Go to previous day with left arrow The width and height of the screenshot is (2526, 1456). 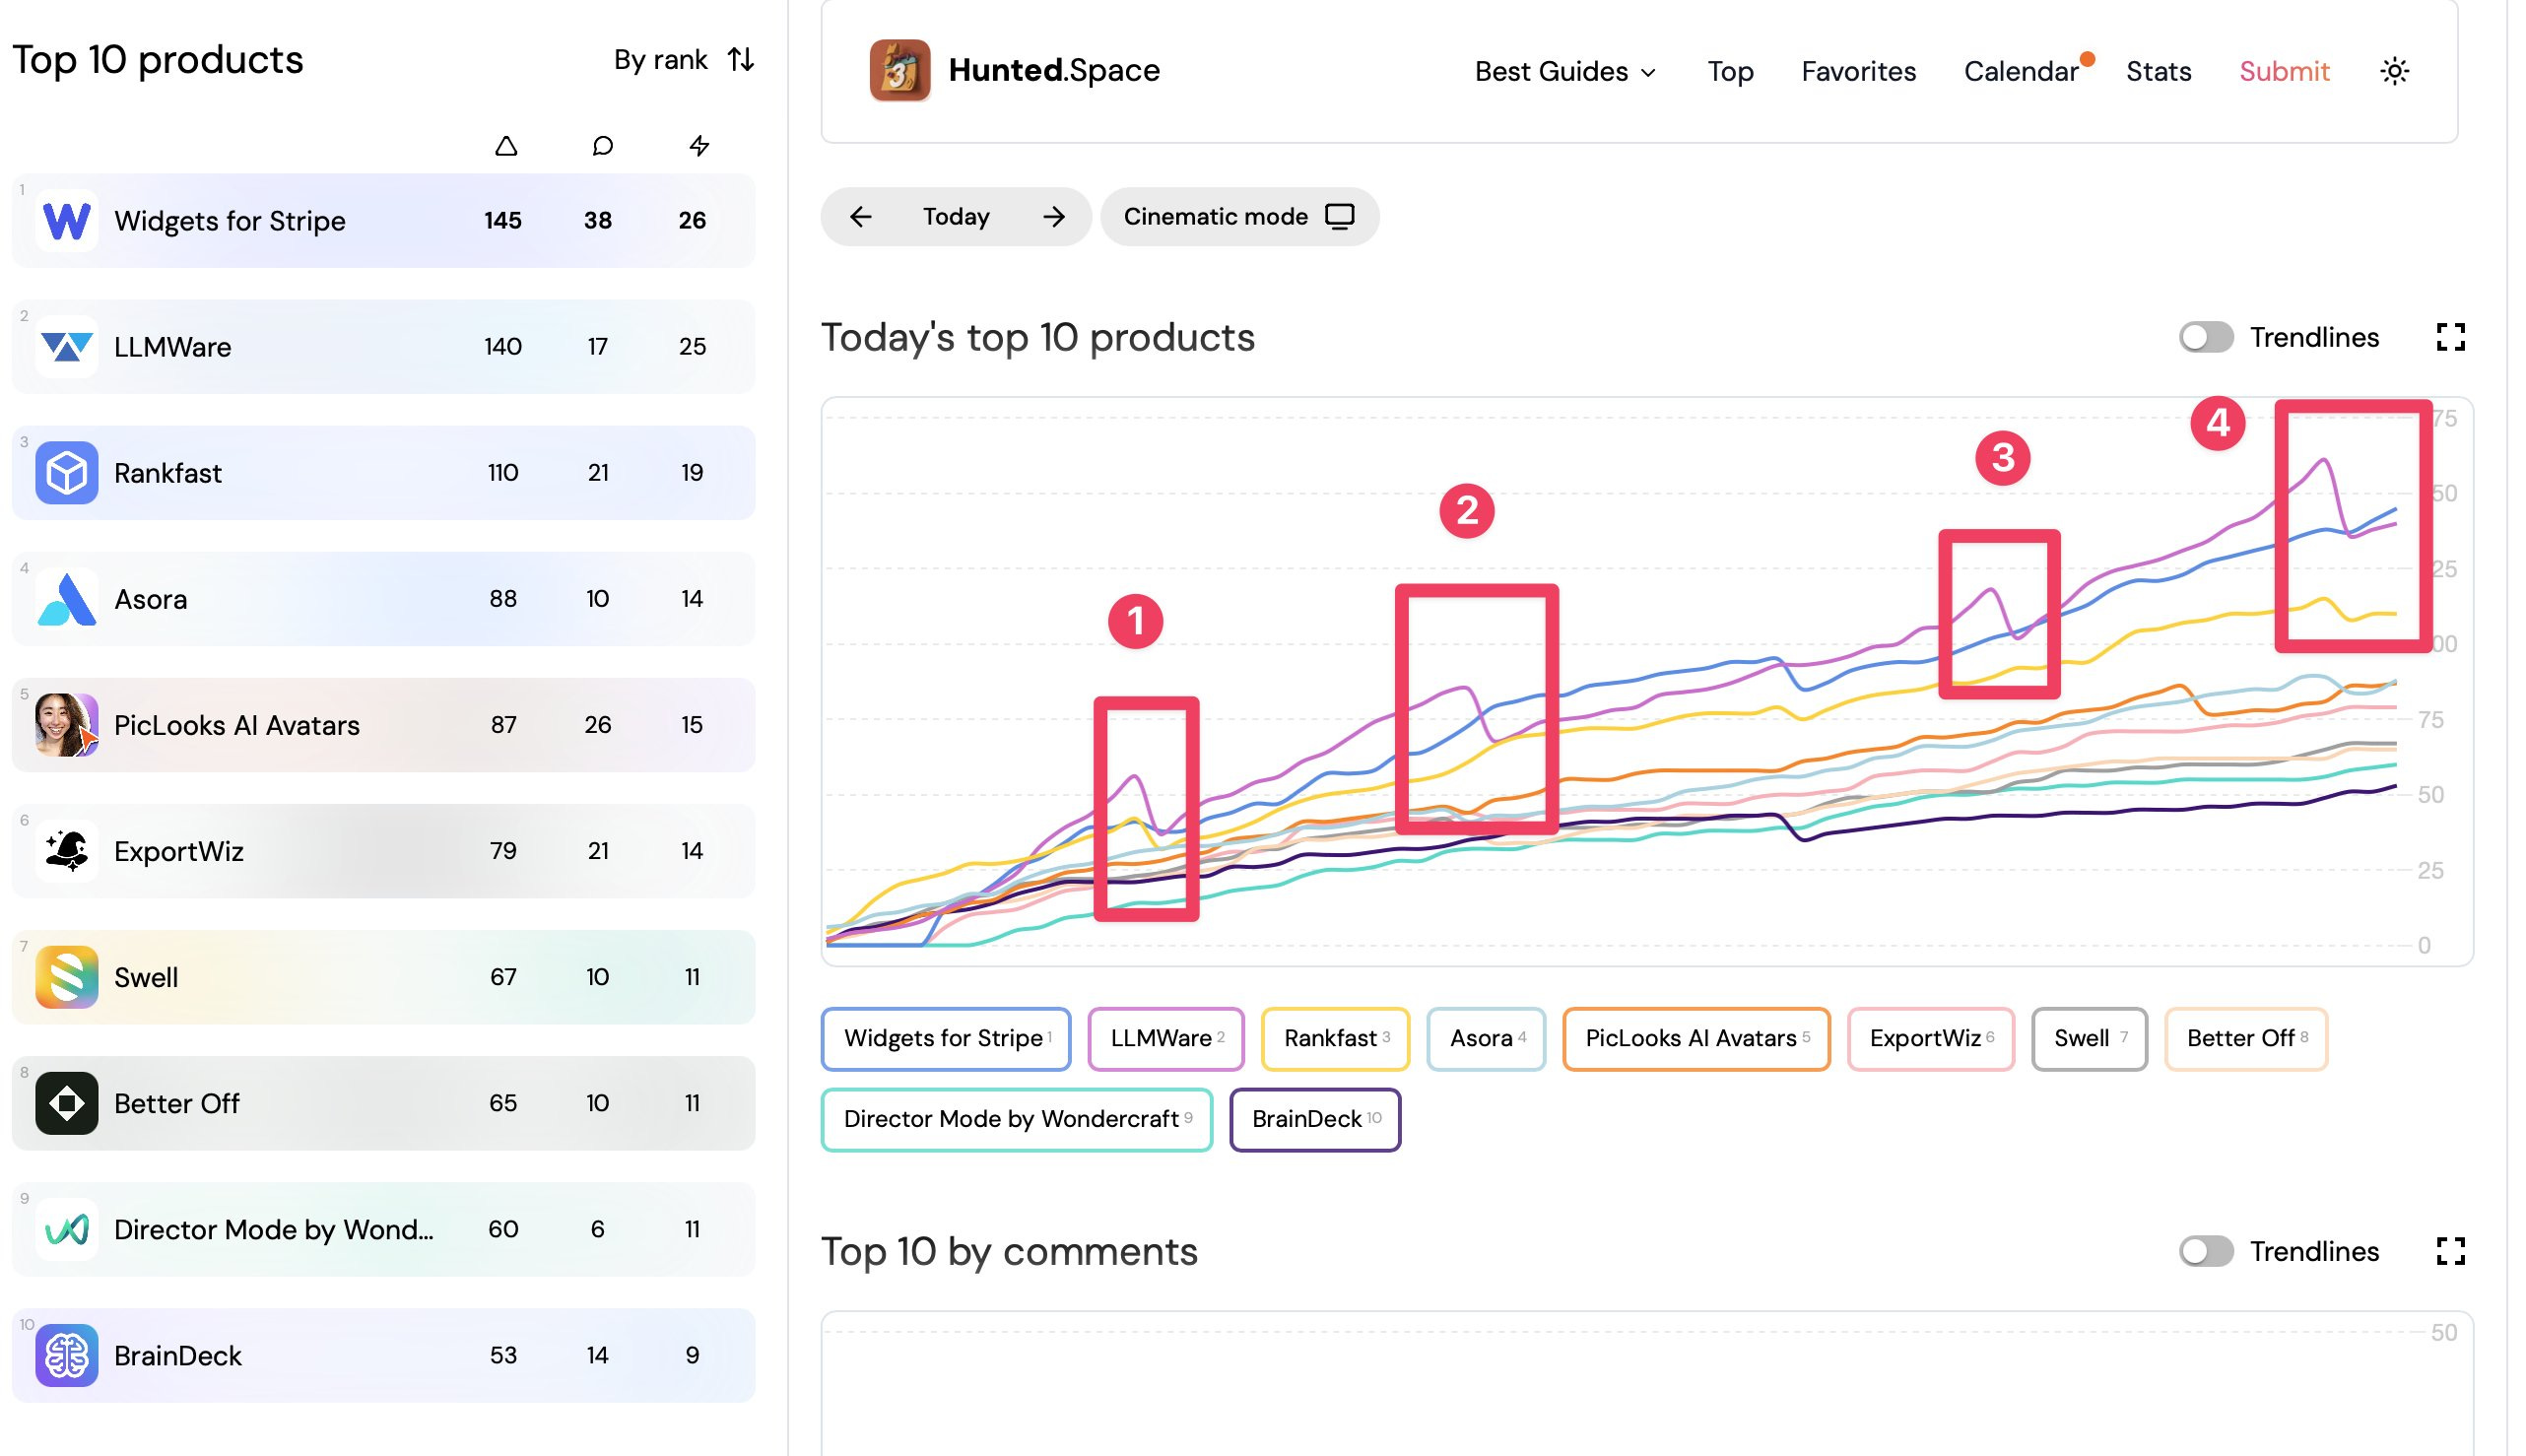(860, 216)
